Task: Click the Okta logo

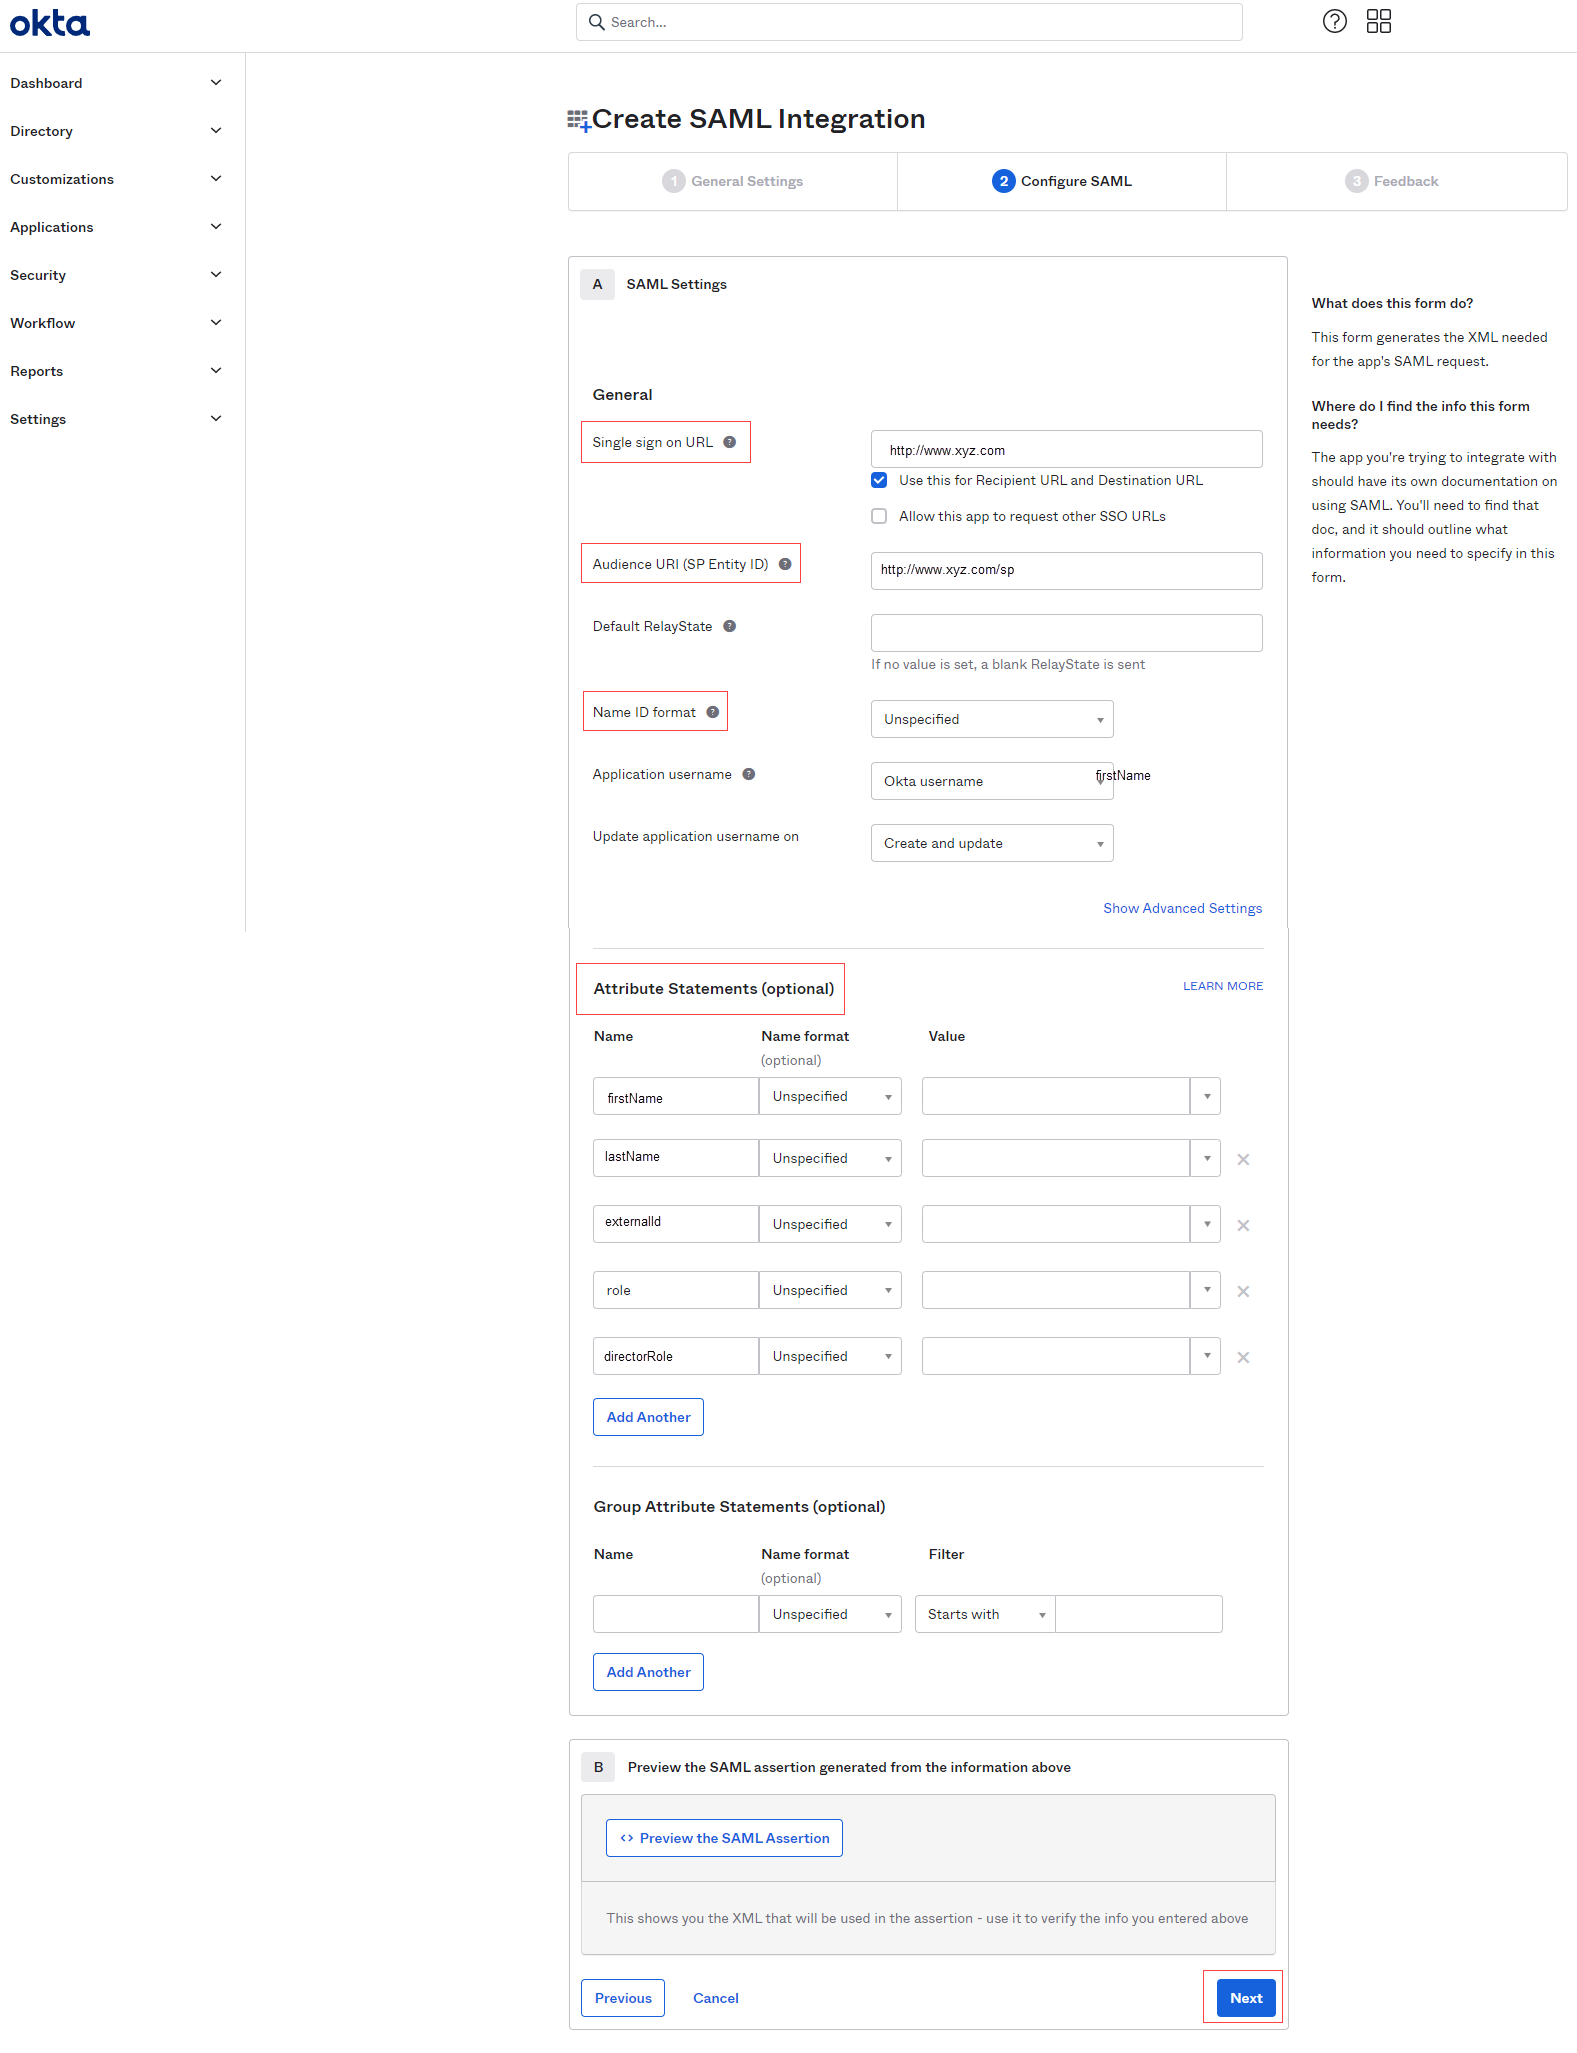Action: point(50,23)
